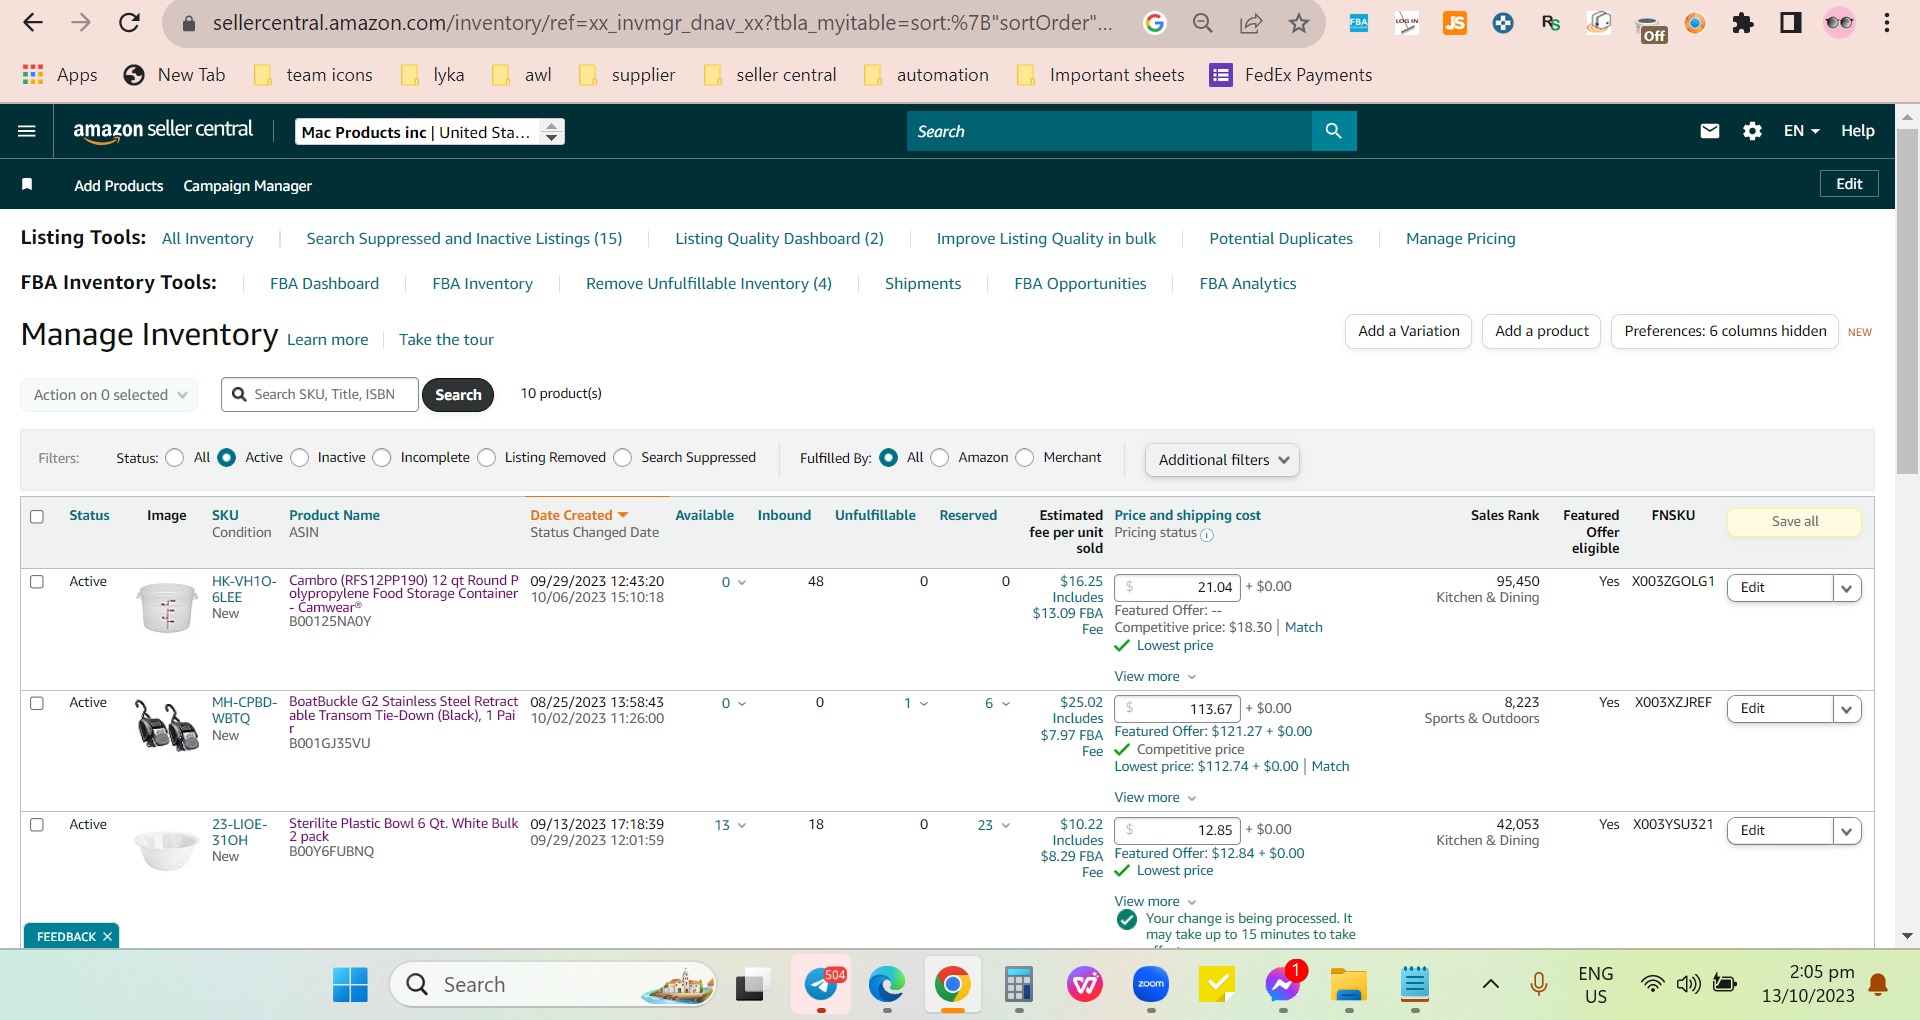Open File Explorer from the taskbar
The height and width of the screenshot is (1020, 1920).
1349,985
